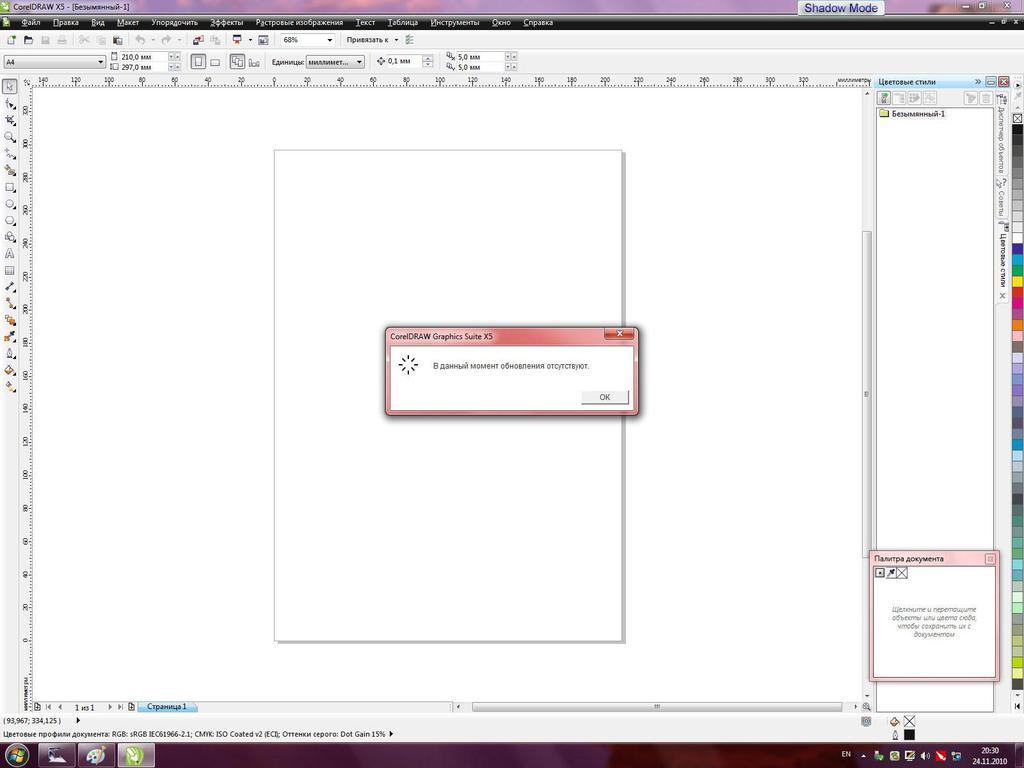Switch to the Советы docker tab

pyautogui.click(x=1001, y=198)
